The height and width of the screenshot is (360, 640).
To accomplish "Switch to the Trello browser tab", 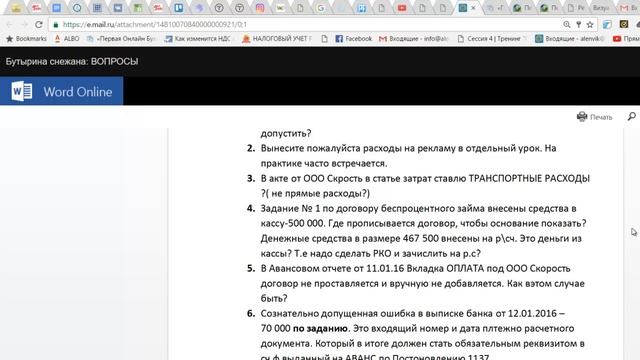I will tap(179, 8).
